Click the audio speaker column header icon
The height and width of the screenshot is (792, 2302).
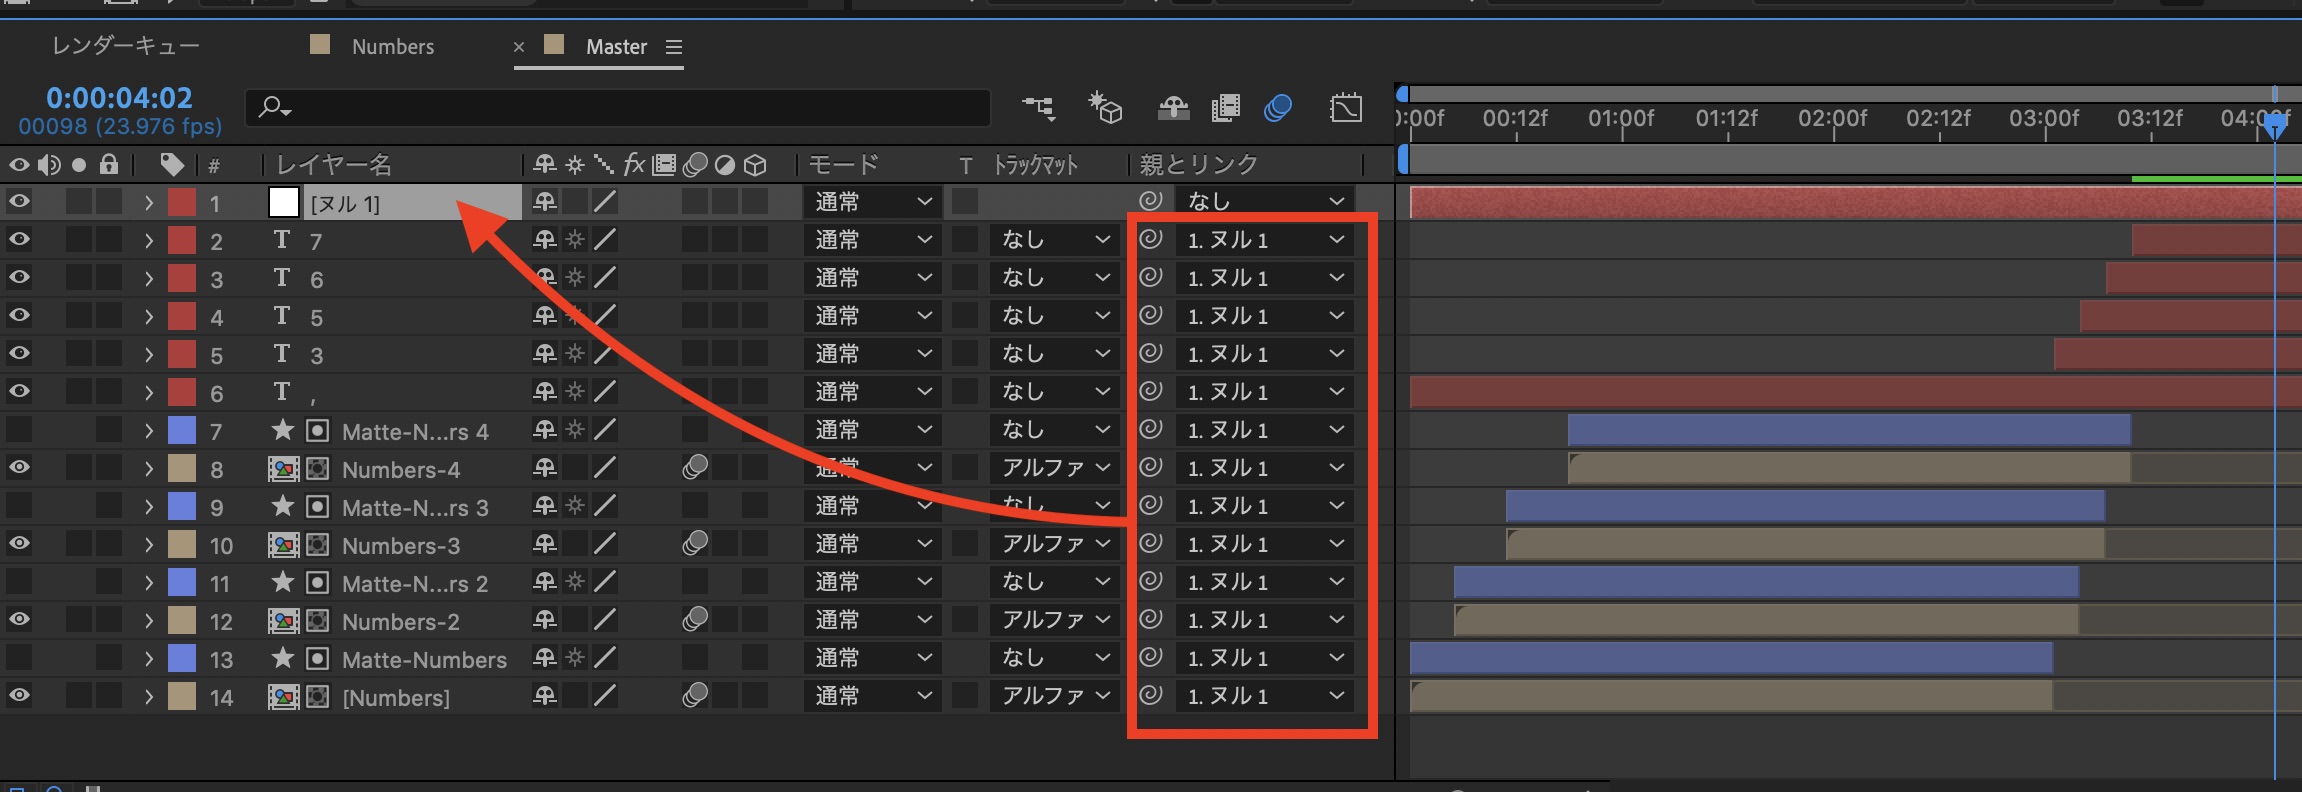click(x=49, y=164)
